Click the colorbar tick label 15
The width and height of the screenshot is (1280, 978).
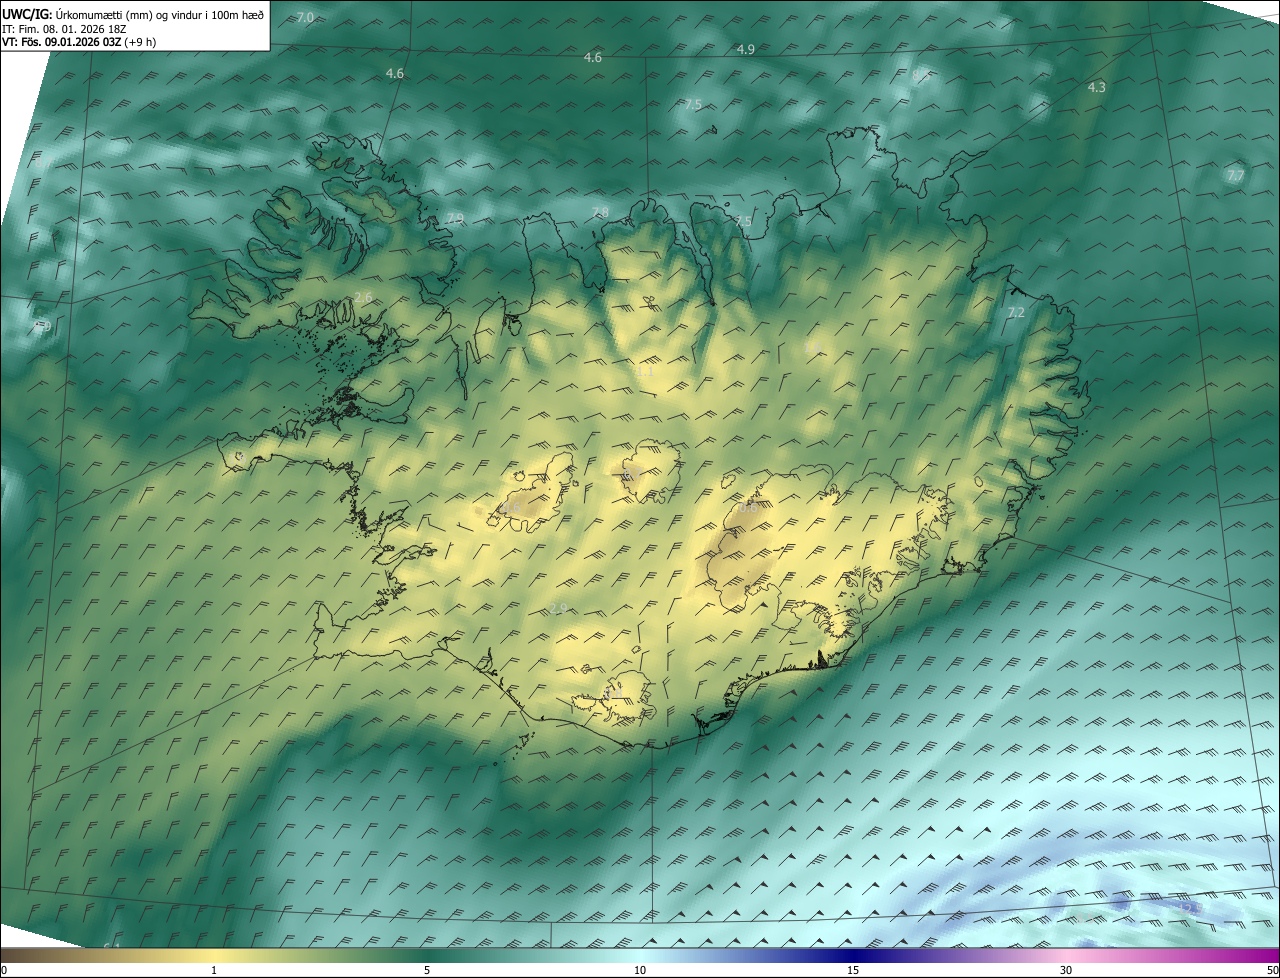[x=853, y=970]
